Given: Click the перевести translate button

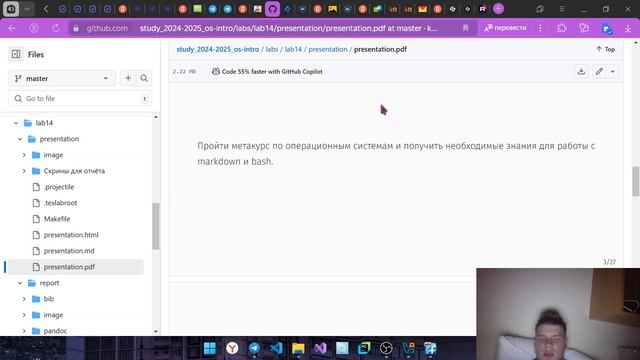Looking at the screenshot, I should click(x=505, y=28).
